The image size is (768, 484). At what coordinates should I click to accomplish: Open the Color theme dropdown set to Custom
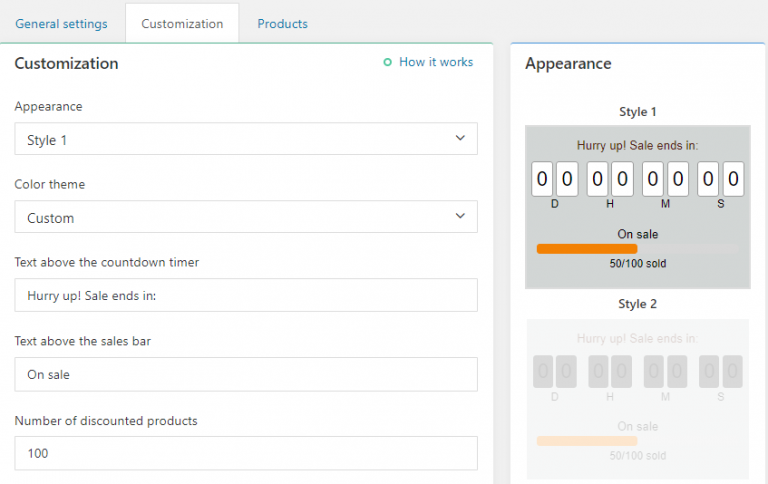[x=246, y=217]
